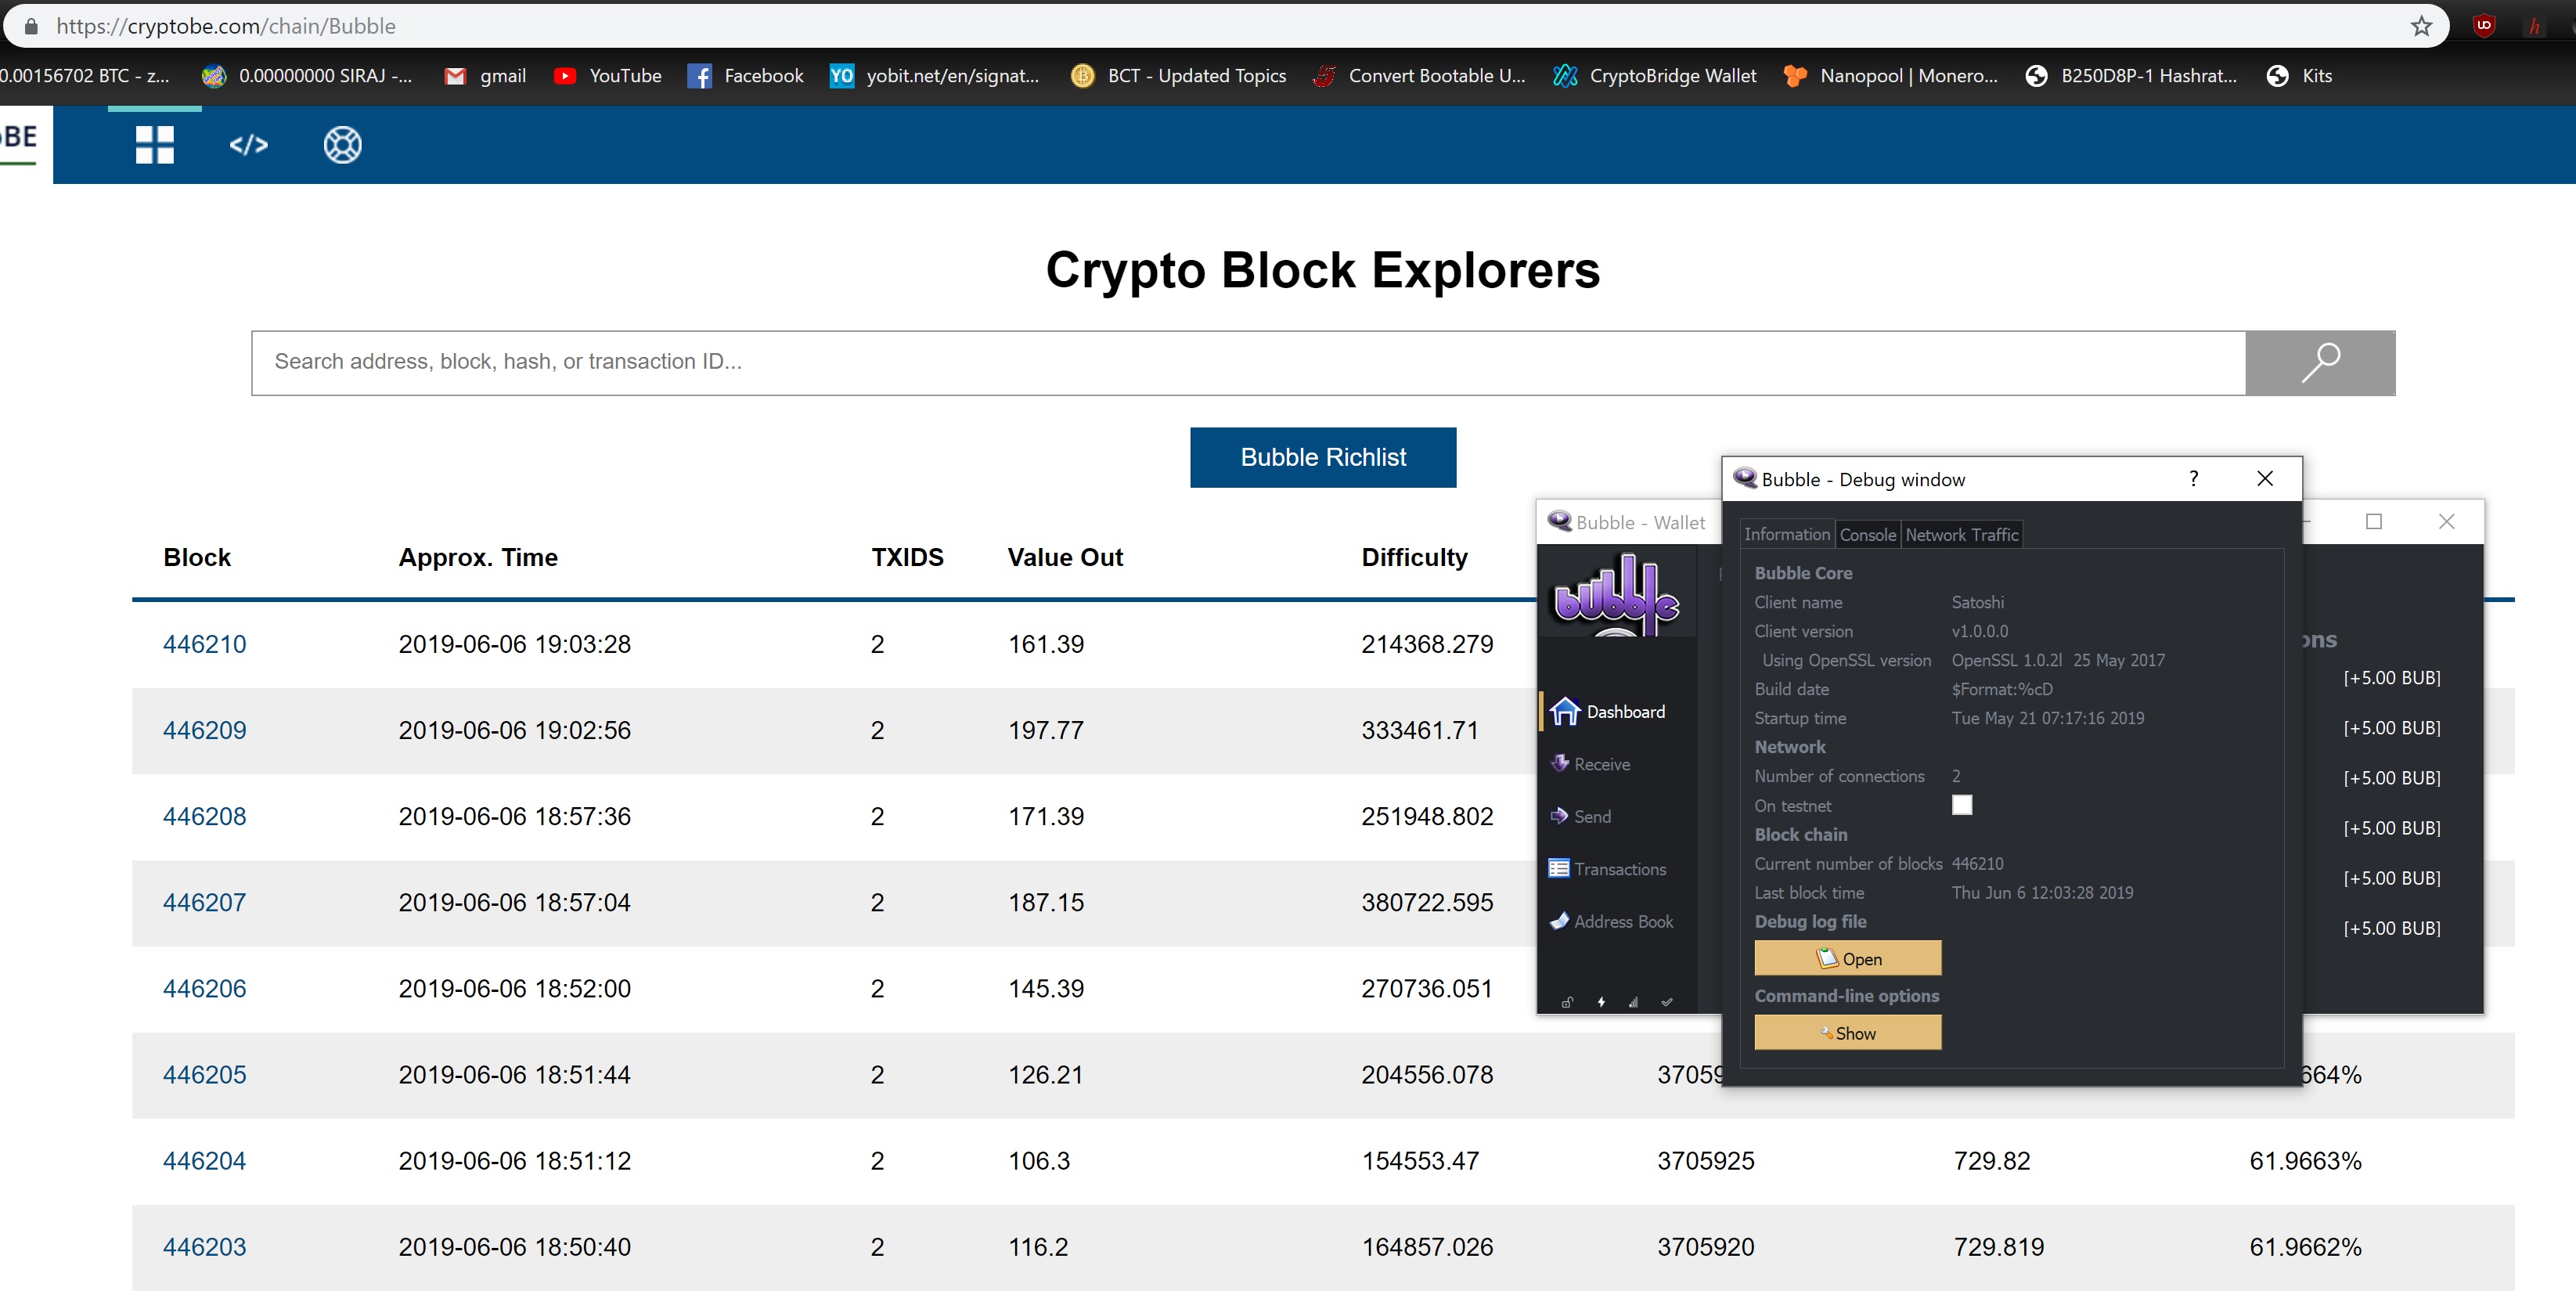Click the magnifier search button
Viewport: 2576px width, 1291px height.
coord(2320,363)
